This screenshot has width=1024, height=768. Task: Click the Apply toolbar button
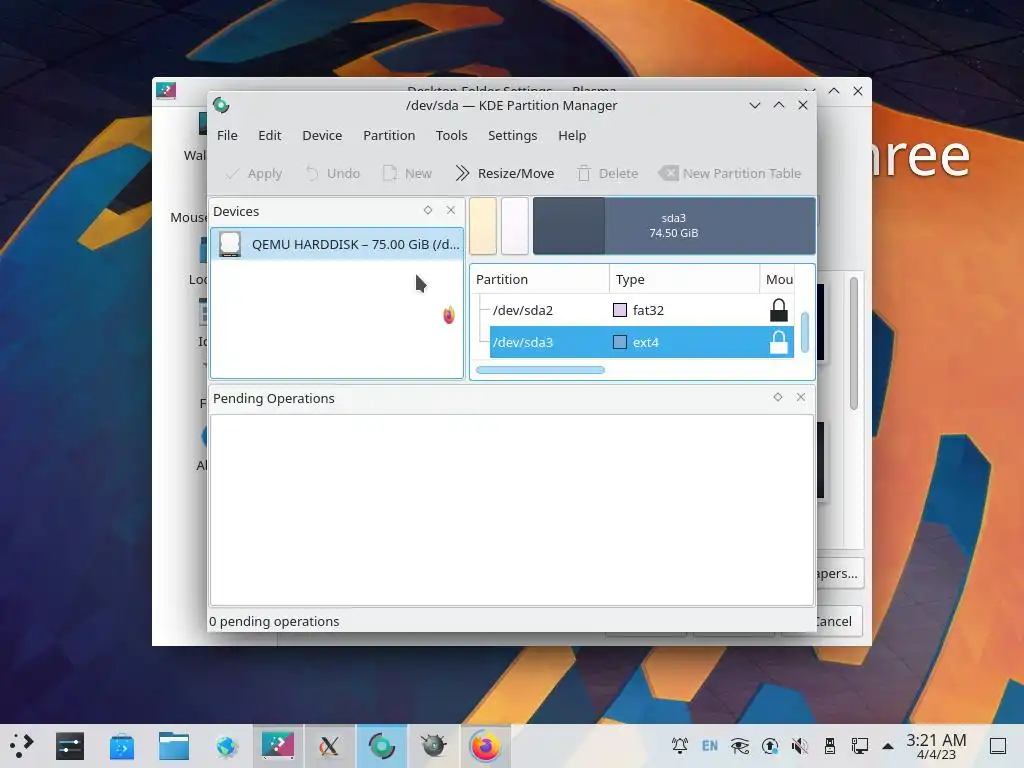[253, 174]
